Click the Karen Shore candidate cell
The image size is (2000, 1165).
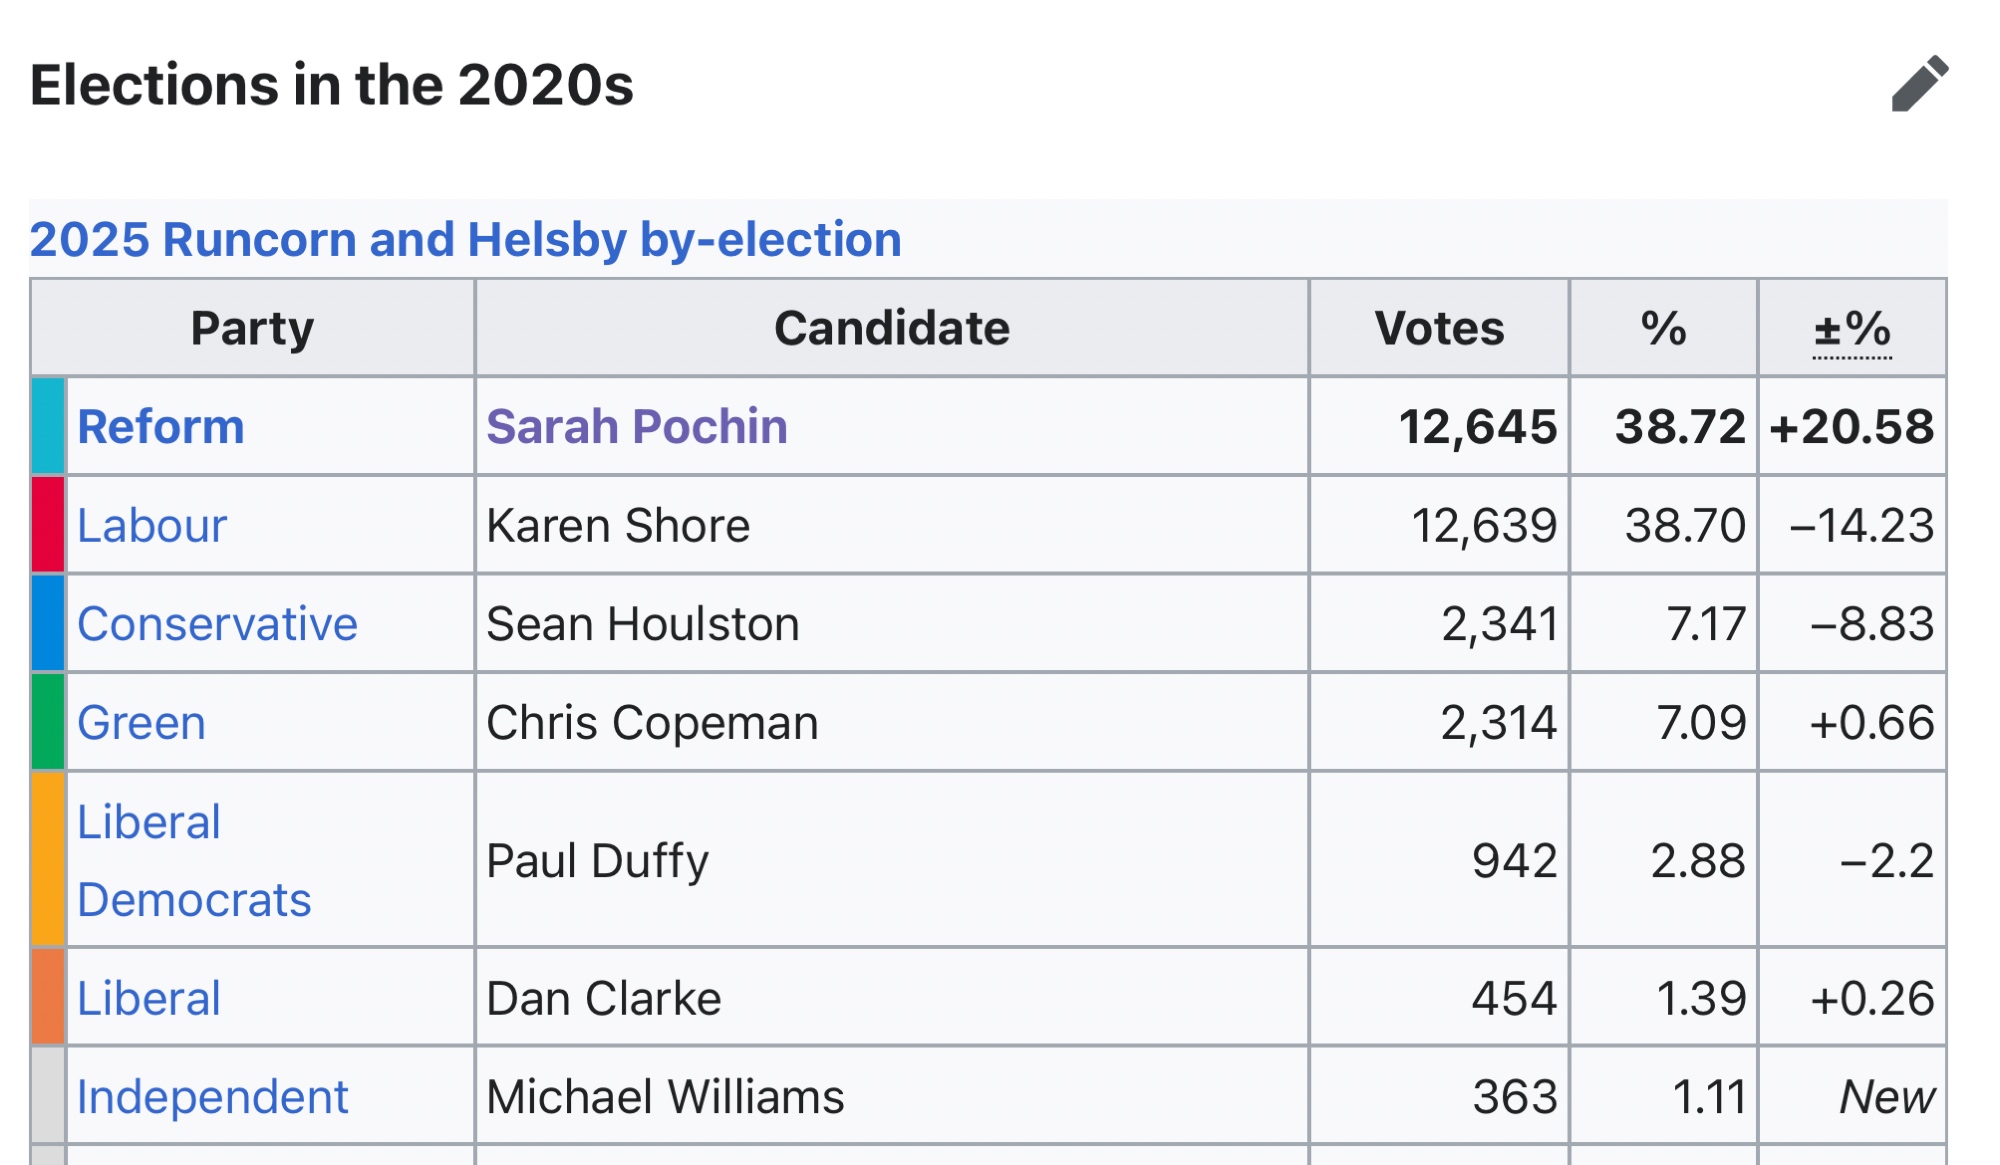click(x=618, y=526)
